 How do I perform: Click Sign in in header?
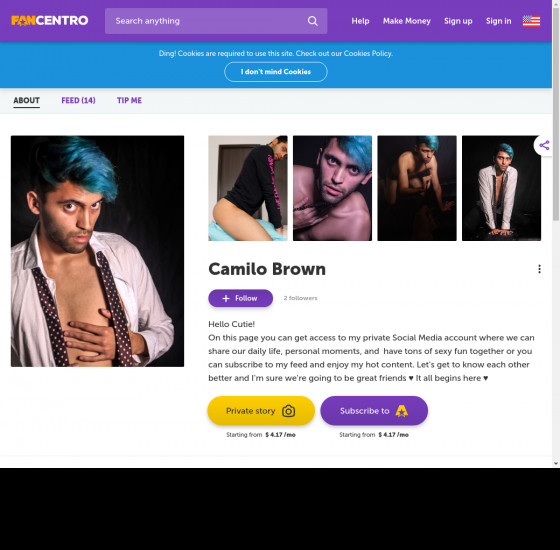(498, 21)
